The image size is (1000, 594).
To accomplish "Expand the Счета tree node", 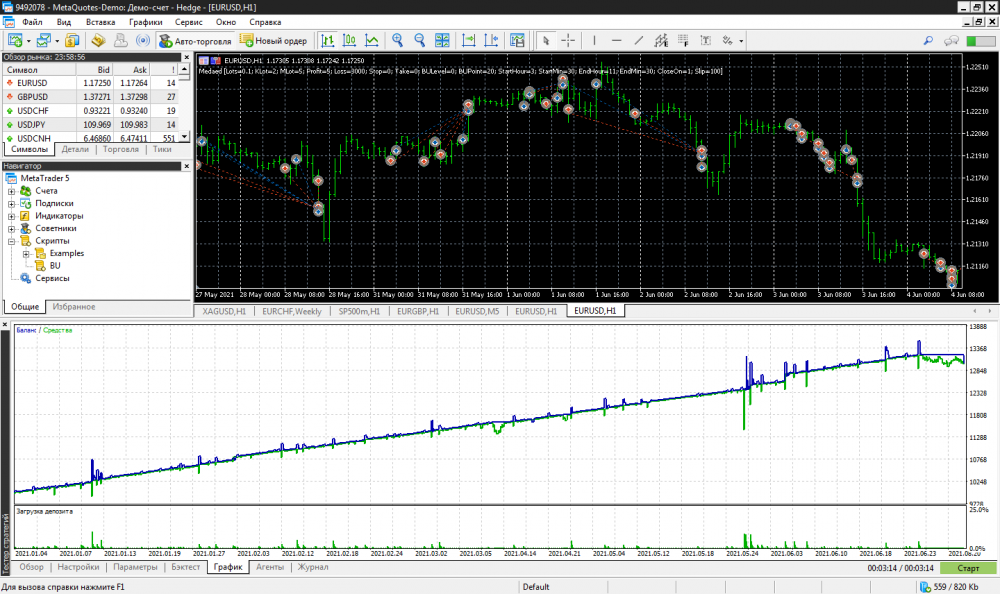I will pyautogui.click(x=11, y=191).
